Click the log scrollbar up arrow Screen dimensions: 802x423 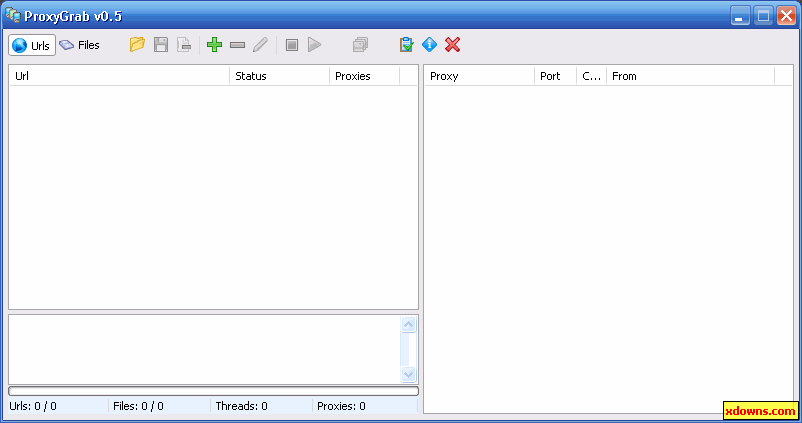pyautogui.click(x=408, y=324)
